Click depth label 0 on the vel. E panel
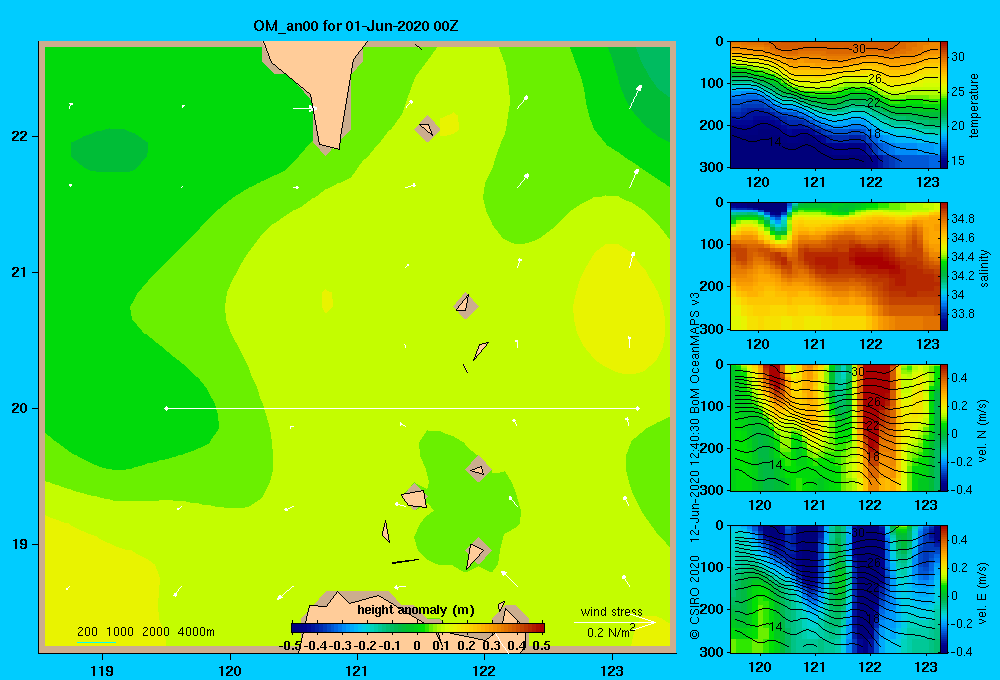This screenshot has height=680, width=1000. 720,526
